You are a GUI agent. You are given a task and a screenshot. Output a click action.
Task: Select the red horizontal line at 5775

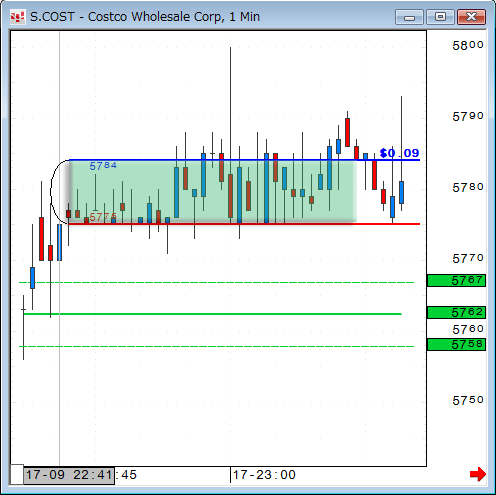coord(244,224)
